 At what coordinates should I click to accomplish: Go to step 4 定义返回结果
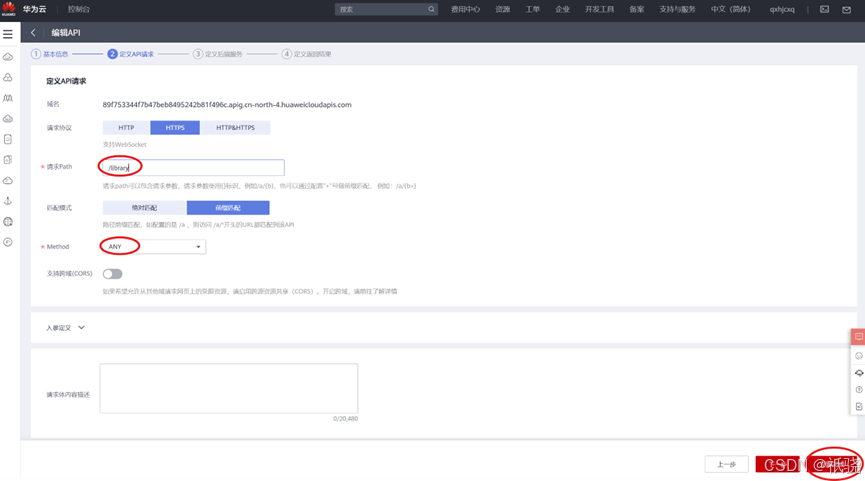[306, 54]
